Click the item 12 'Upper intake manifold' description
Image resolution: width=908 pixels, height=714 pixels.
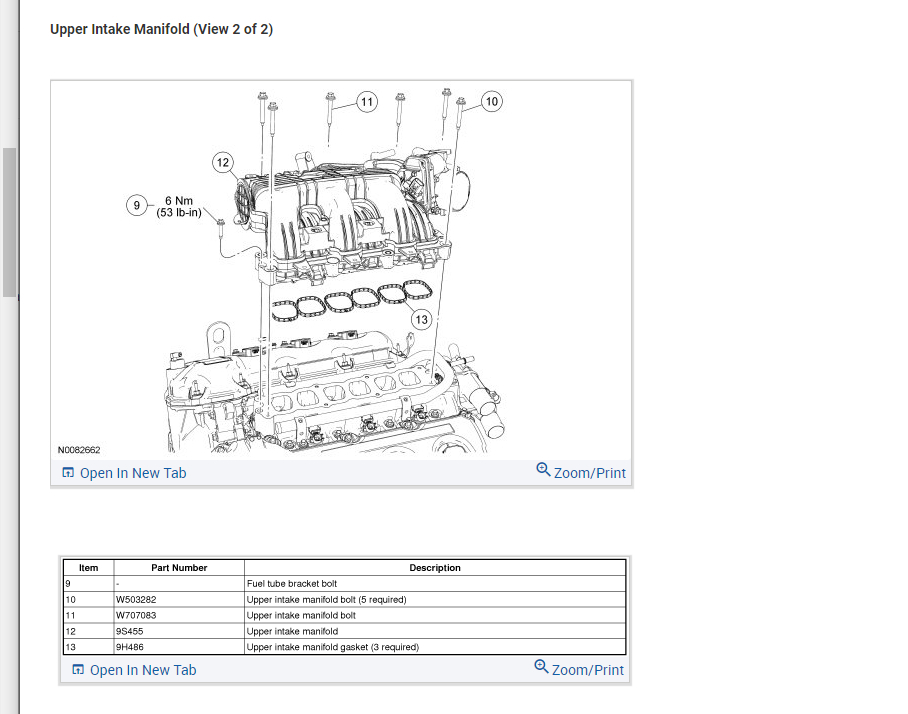point(292,632)
